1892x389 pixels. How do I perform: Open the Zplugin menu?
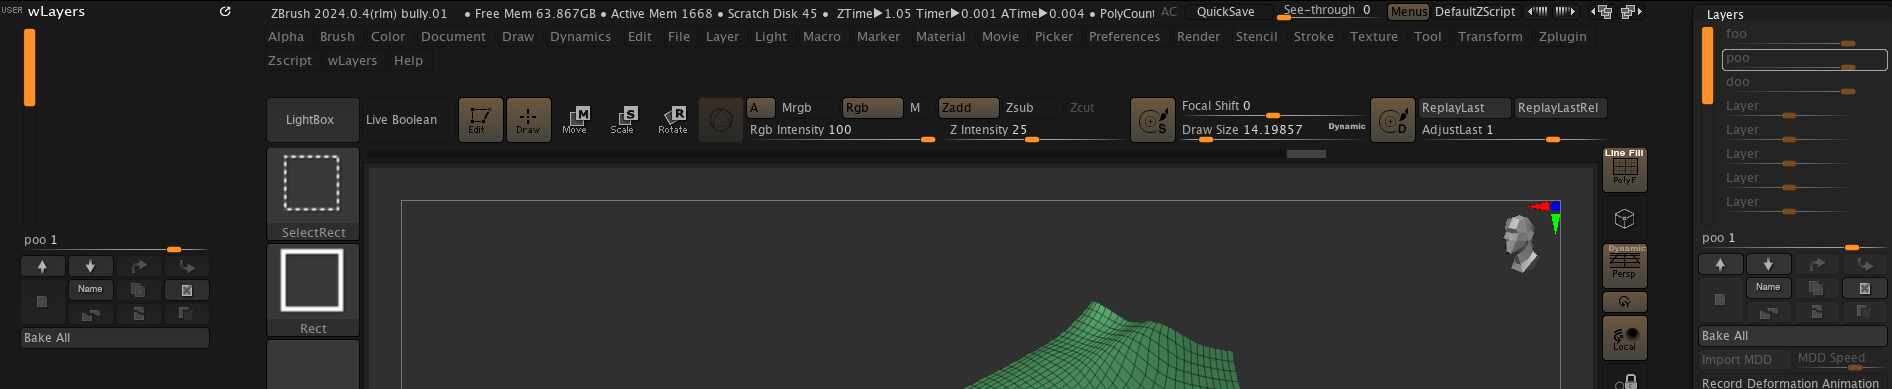[x=1562, y=36]
